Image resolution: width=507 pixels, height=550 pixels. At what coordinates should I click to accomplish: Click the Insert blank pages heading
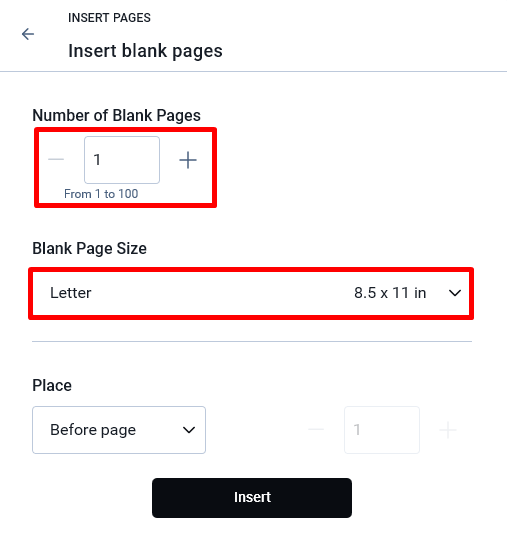[145, 51]
